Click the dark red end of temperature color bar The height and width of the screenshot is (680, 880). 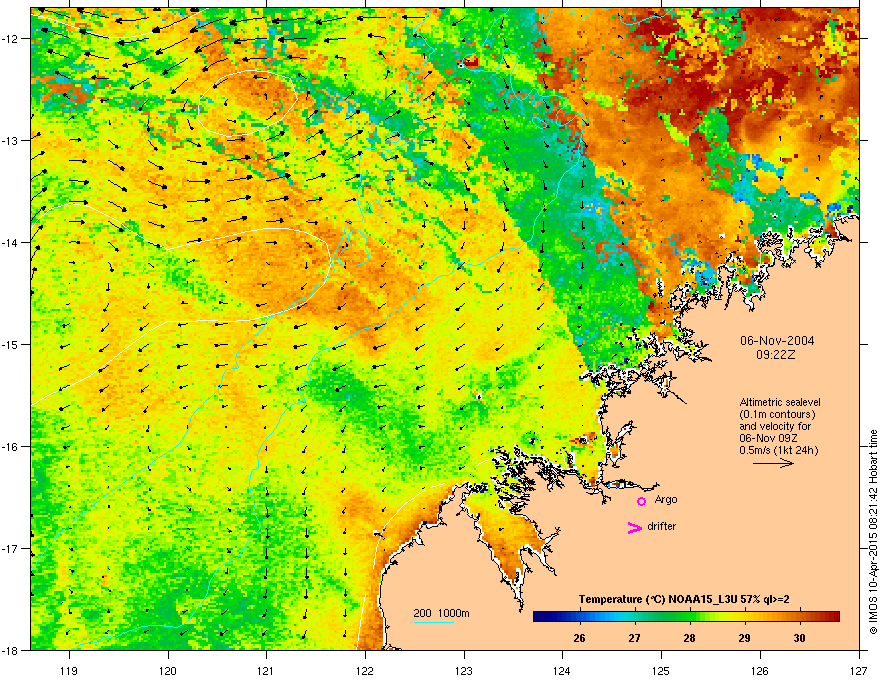pyautogui.click(x=833, y=616)
